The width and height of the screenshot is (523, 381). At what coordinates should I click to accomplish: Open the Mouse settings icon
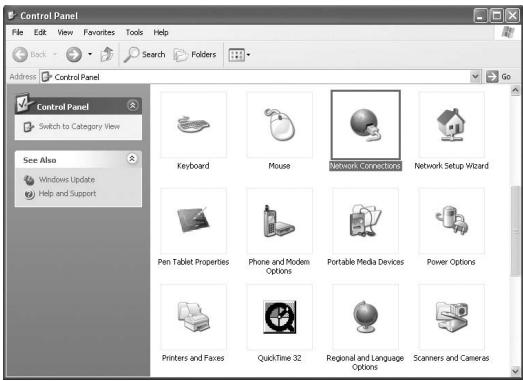click(x=280, y=125)
